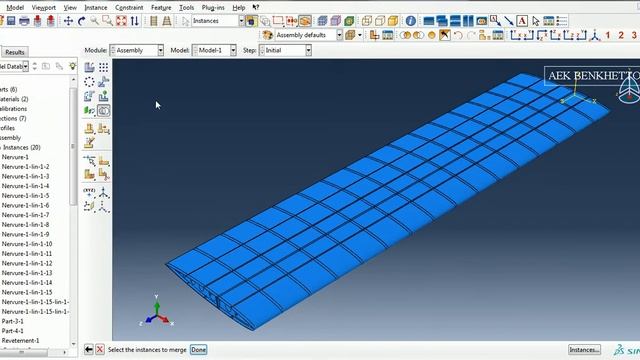Click the model tree vertical scrollbar
This screenshot has width=640, height=360.
pos(73,147)
